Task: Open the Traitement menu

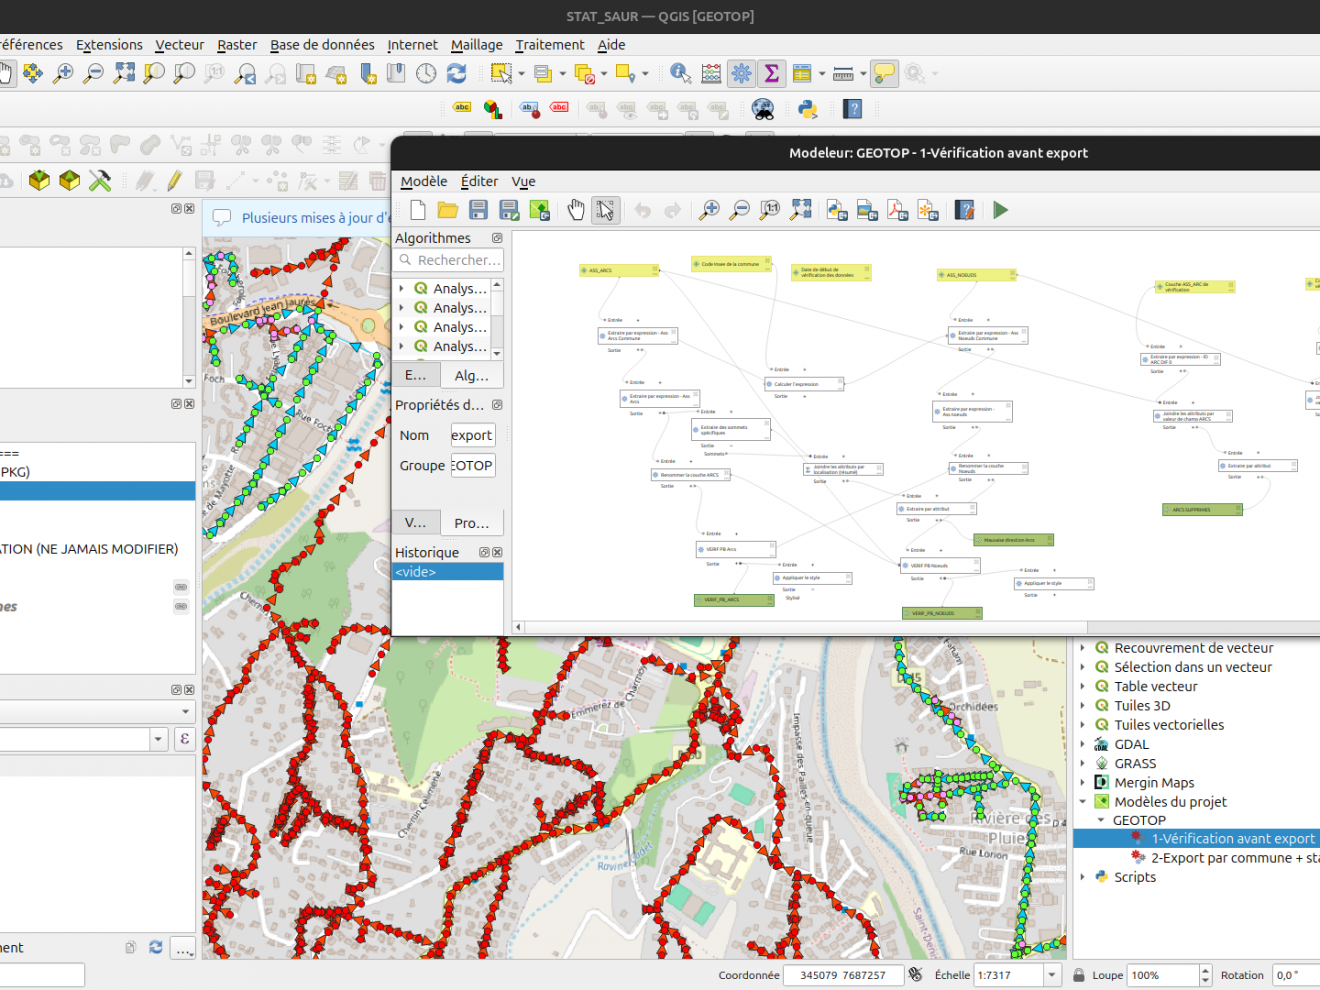Action: click(x=549, y=45)
